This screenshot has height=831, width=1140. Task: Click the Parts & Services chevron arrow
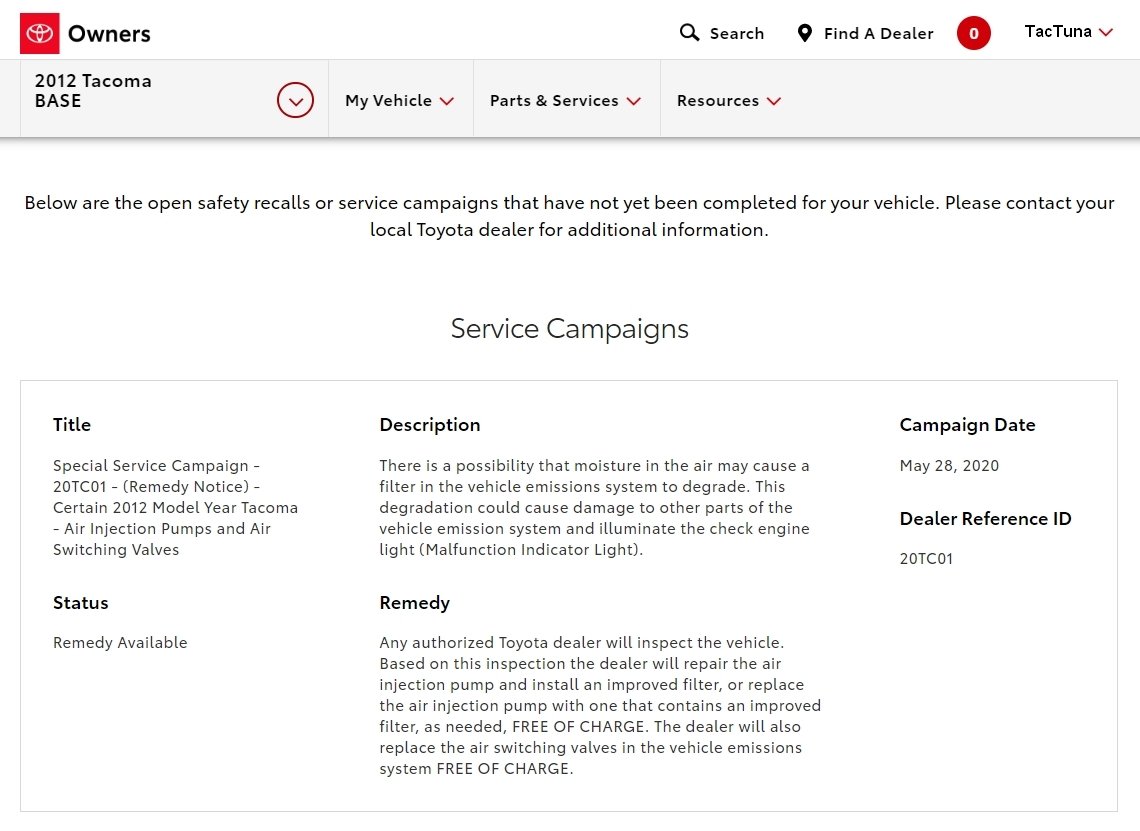[x=634, y=101]
